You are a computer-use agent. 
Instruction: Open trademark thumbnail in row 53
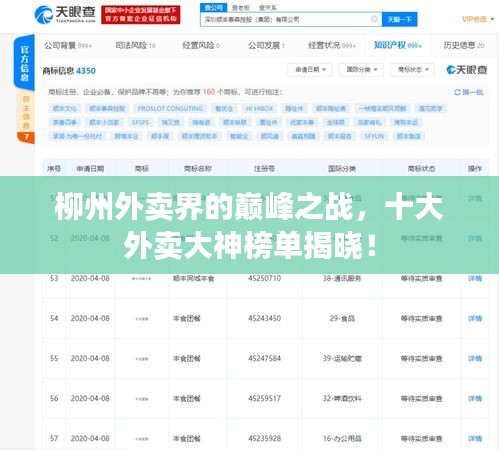pos(142,278)
